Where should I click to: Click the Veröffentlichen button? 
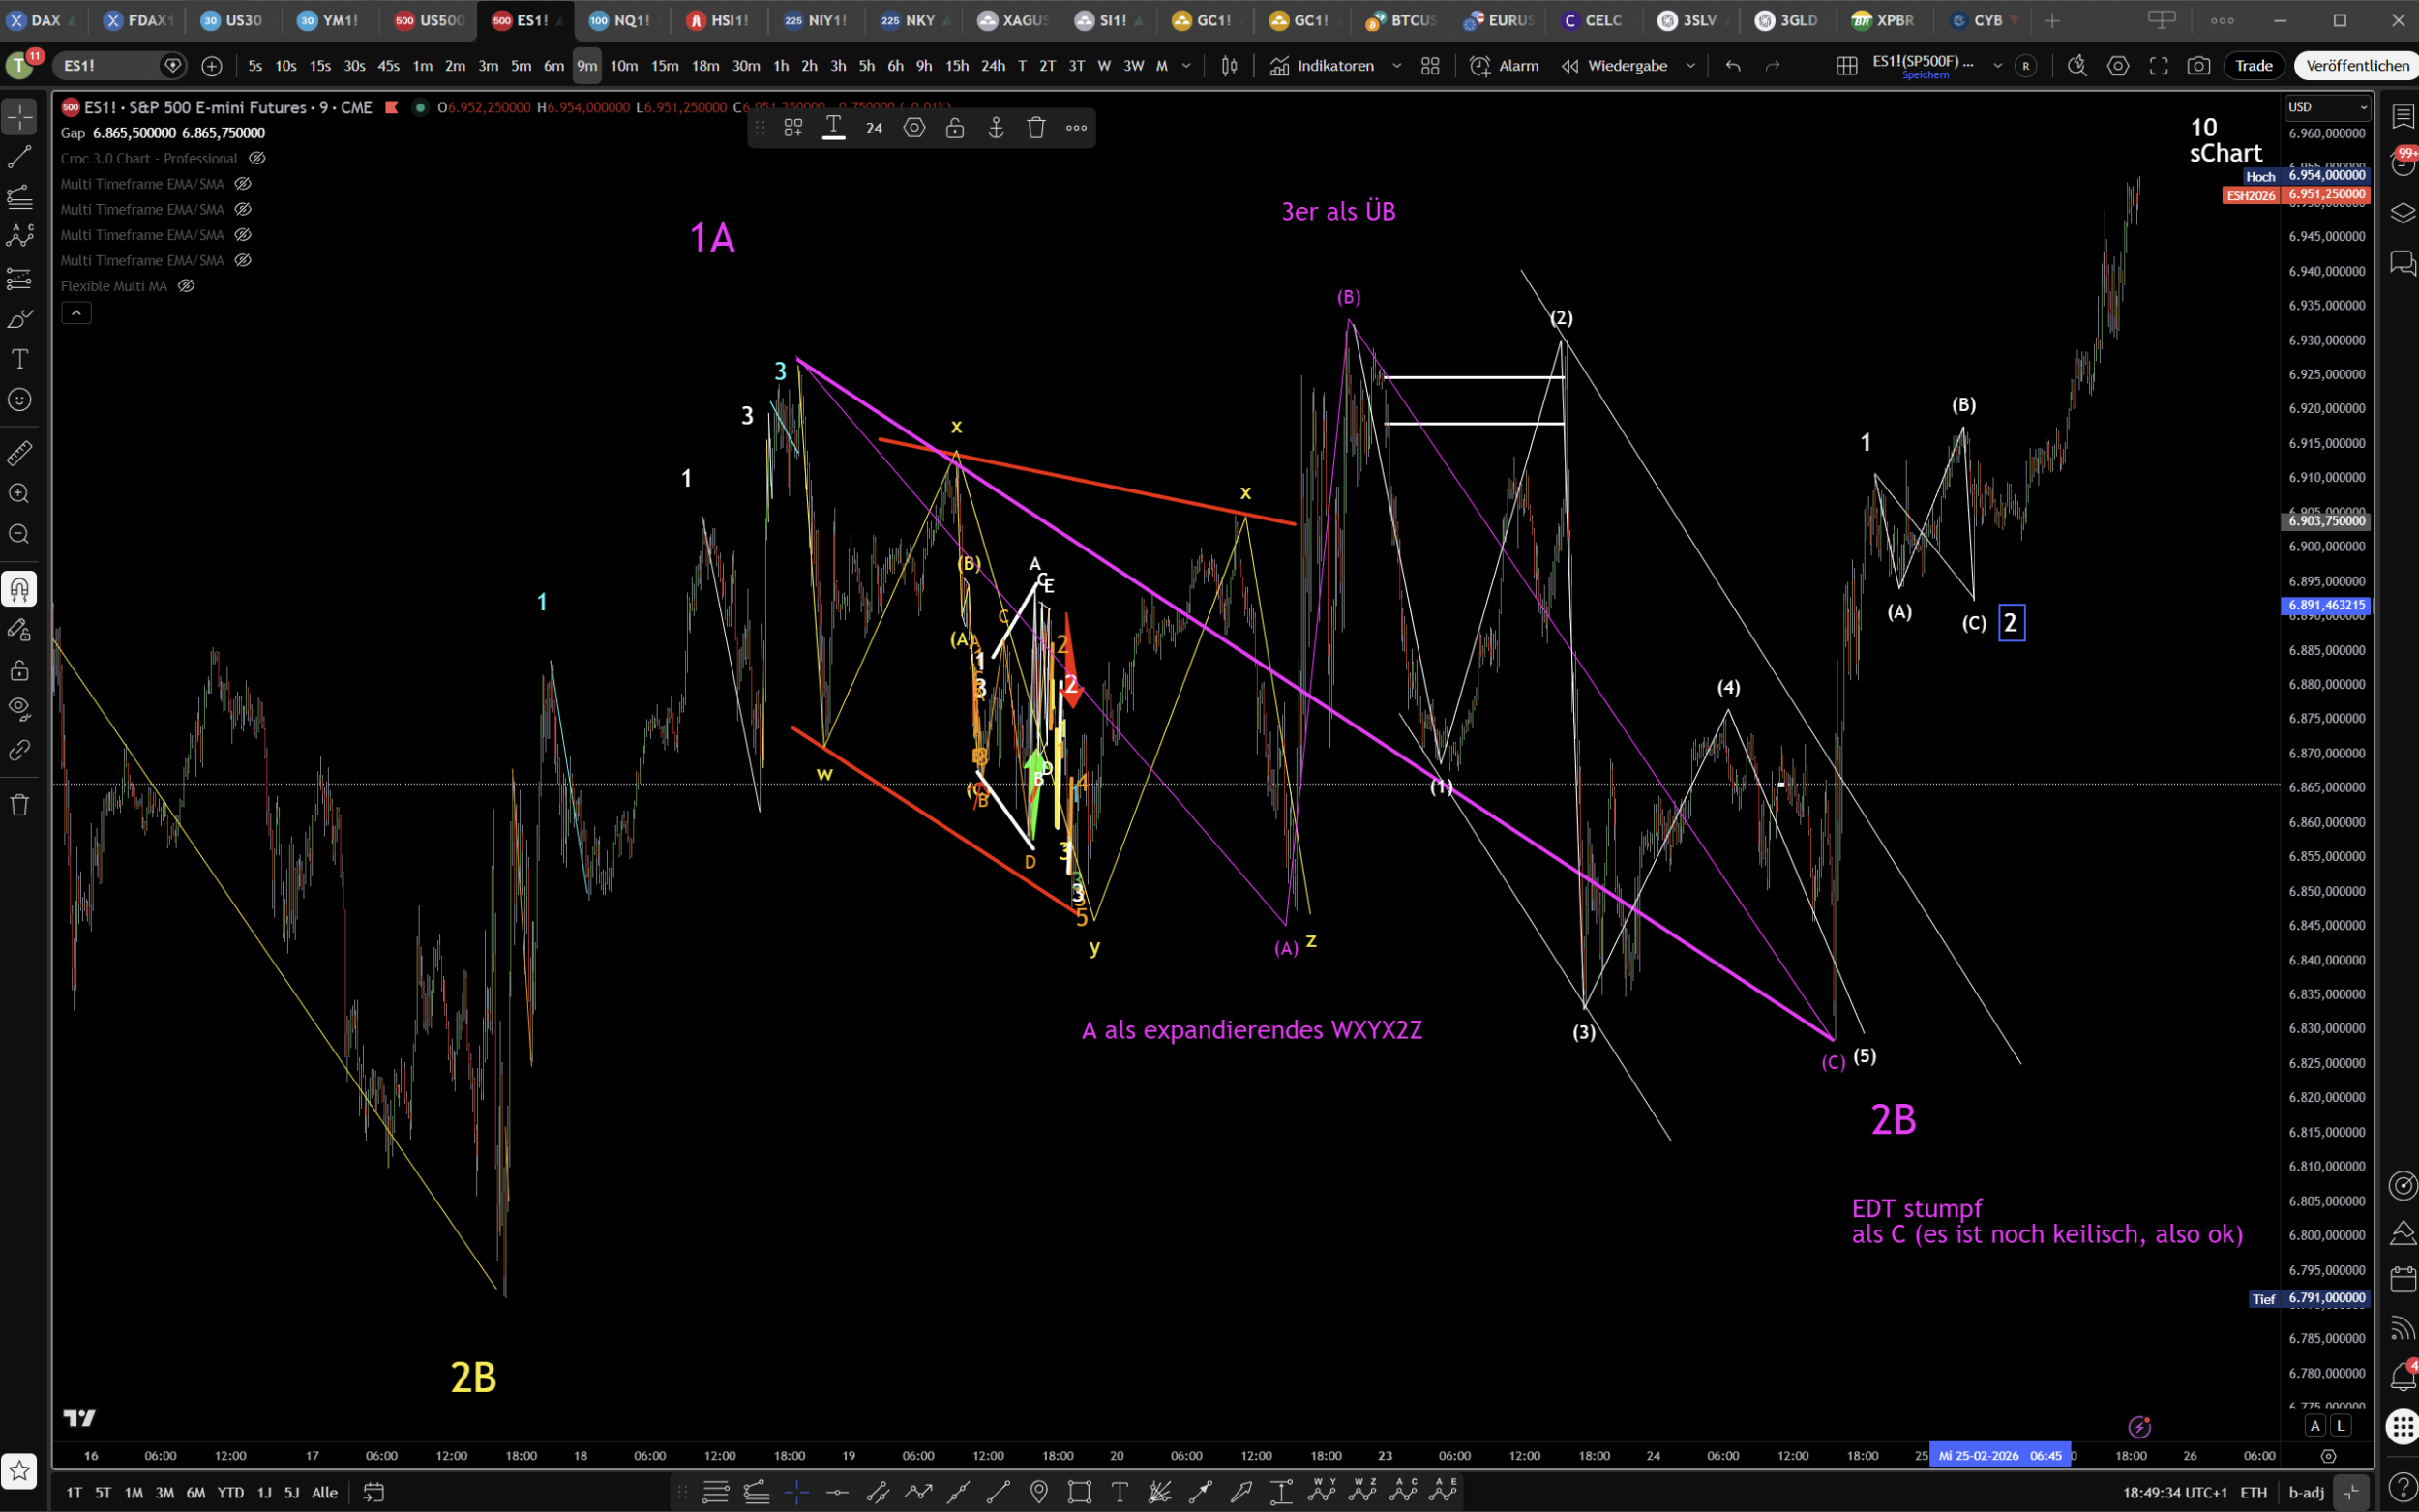click(x=2357, y=66)
